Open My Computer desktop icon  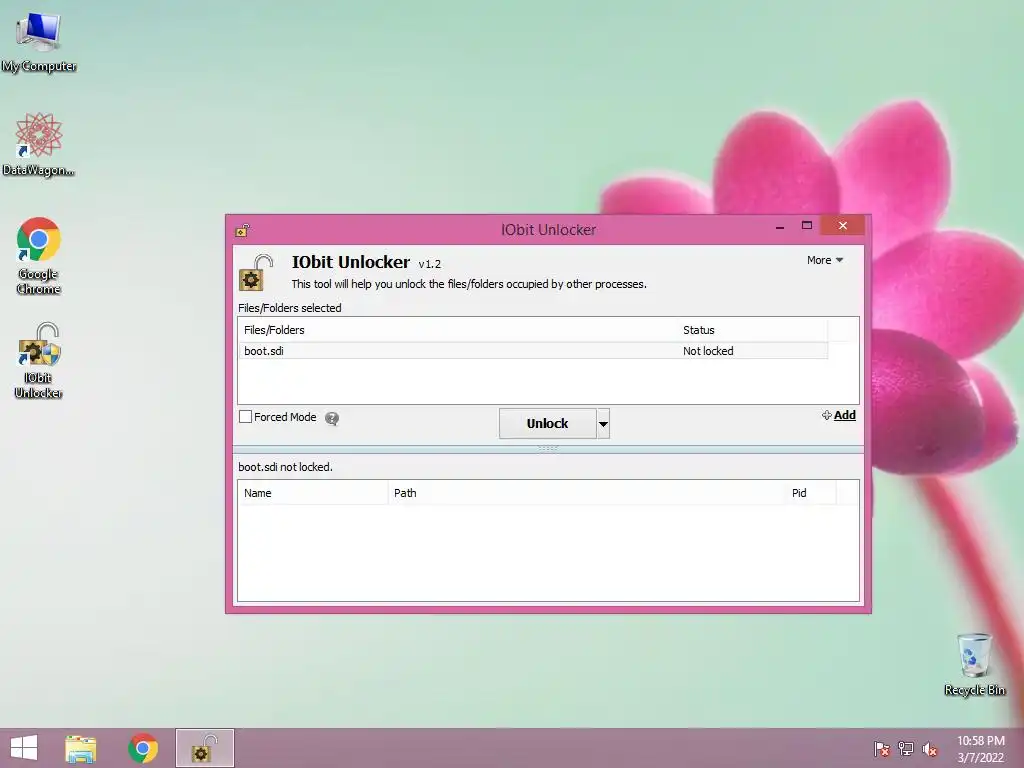(x=39, y=42)
